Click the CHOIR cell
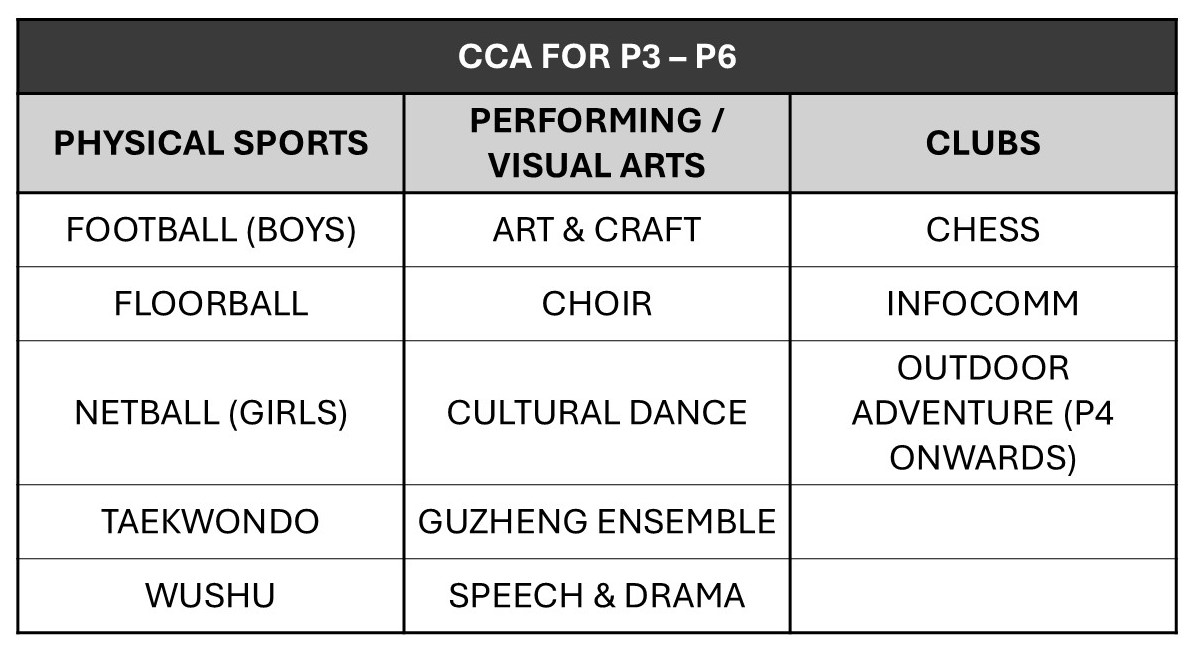The width and height of the screenshot is (1193, 649). (x=597, y=304)
